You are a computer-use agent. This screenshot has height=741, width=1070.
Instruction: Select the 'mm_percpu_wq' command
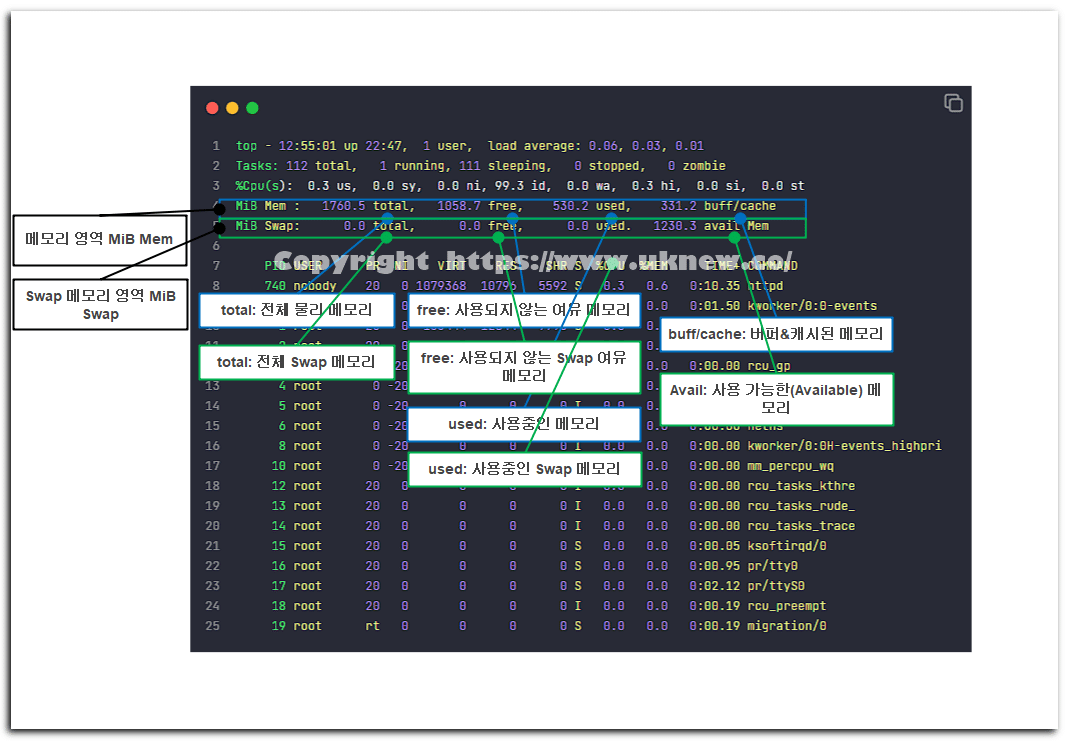790,466
